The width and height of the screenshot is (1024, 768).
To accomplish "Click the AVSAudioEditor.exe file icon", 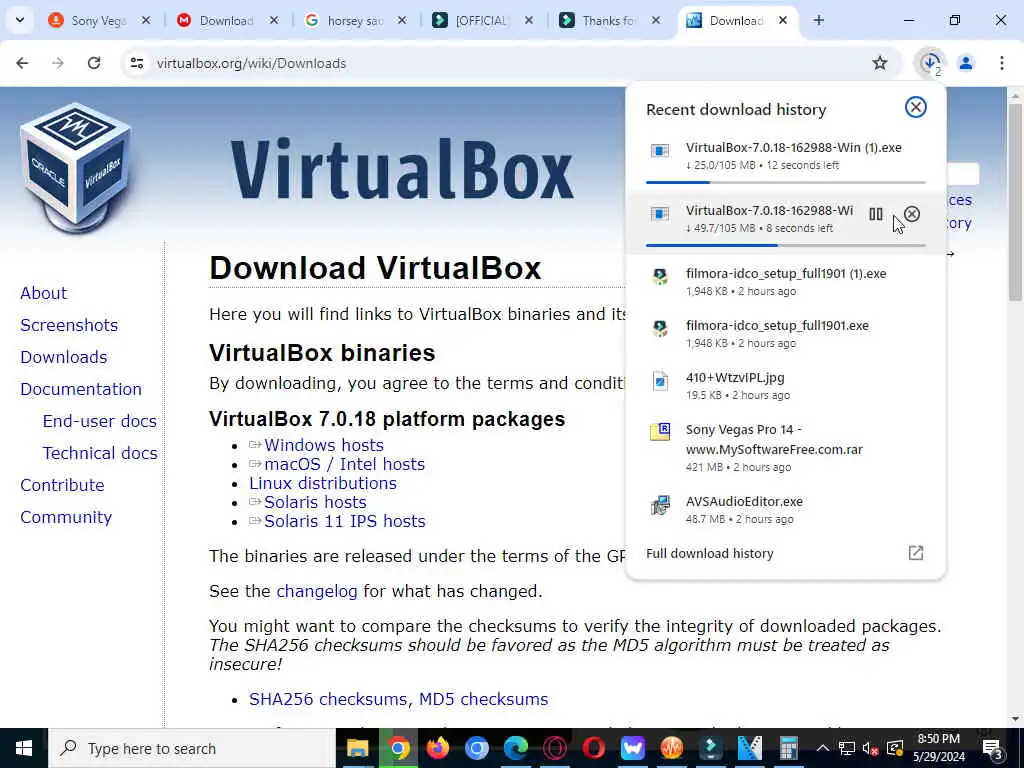I will 660,505.
